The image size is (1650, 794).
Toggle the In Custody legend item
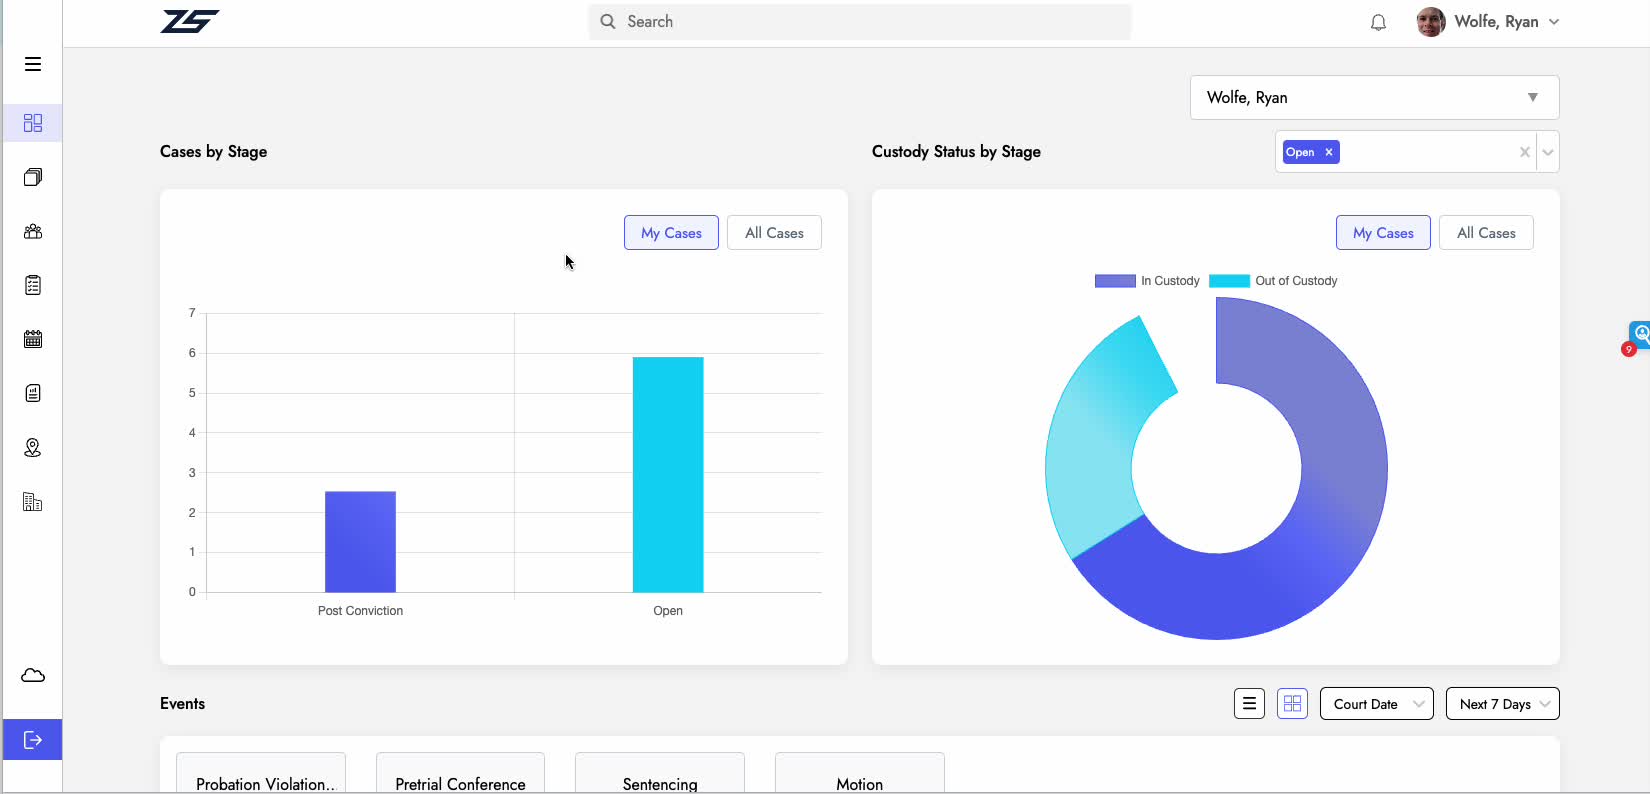[x=1147, y=281]
